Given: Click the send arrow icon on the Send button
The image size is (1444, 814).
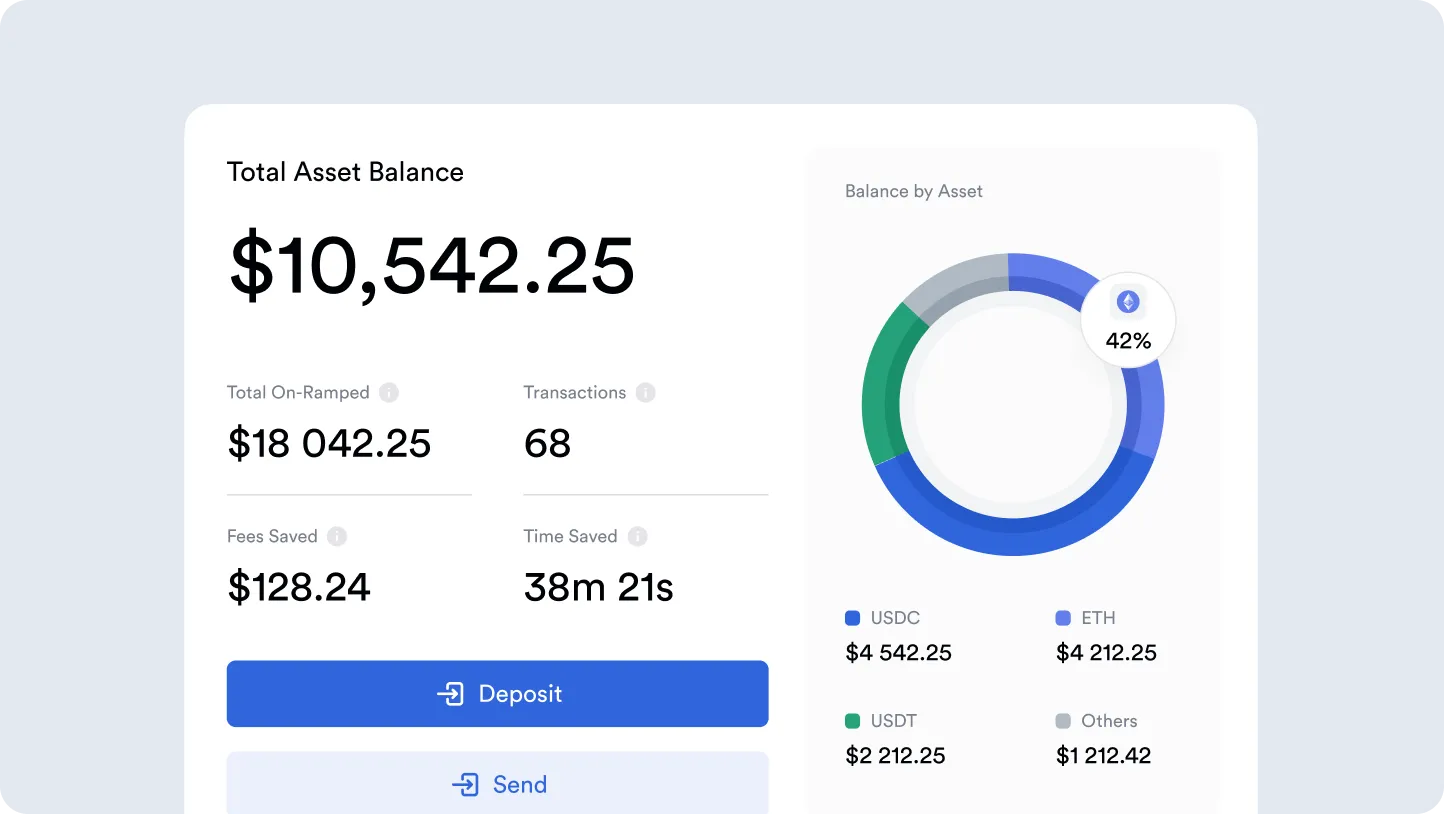Looking at the screenshot, I should (x=466, y=784).
